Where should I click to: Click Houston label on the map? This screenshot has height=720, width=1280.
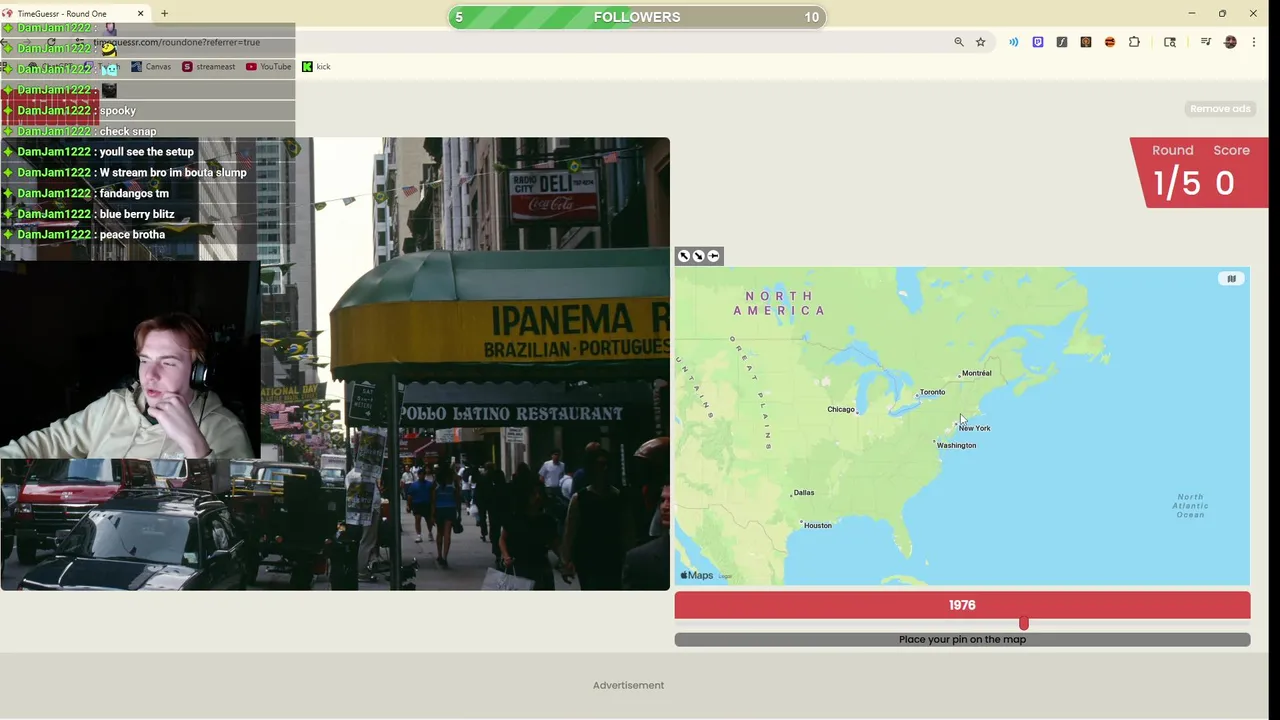click(817, 525)
